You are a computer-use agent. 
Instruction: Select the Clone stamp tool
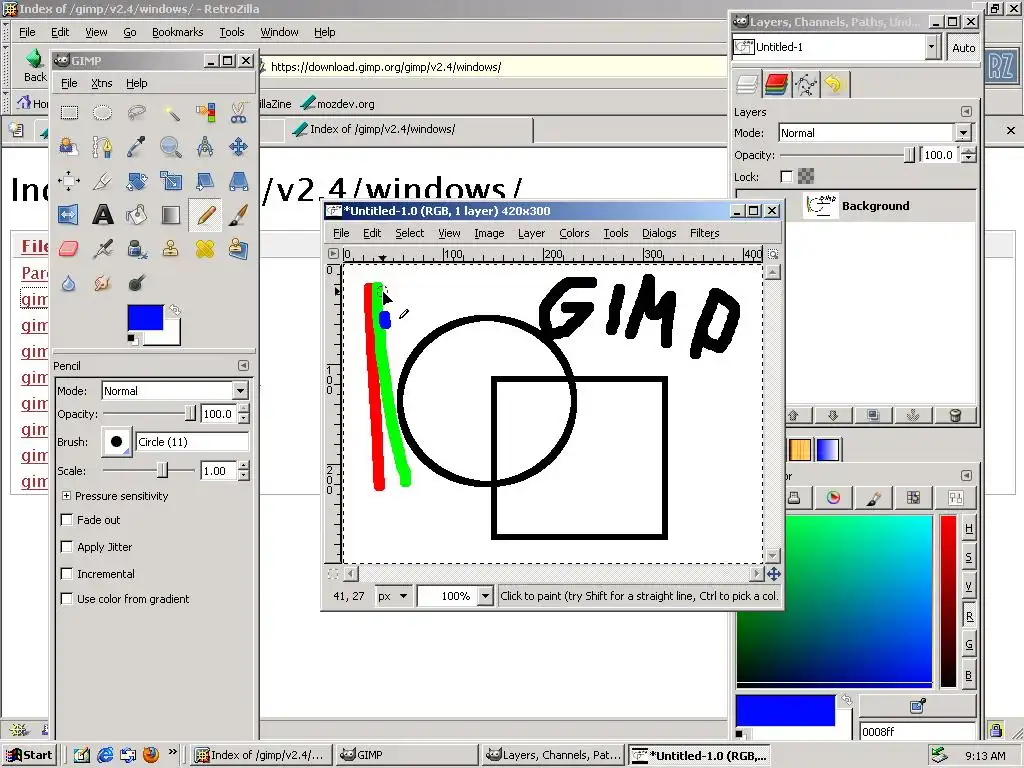pos(171,249)
